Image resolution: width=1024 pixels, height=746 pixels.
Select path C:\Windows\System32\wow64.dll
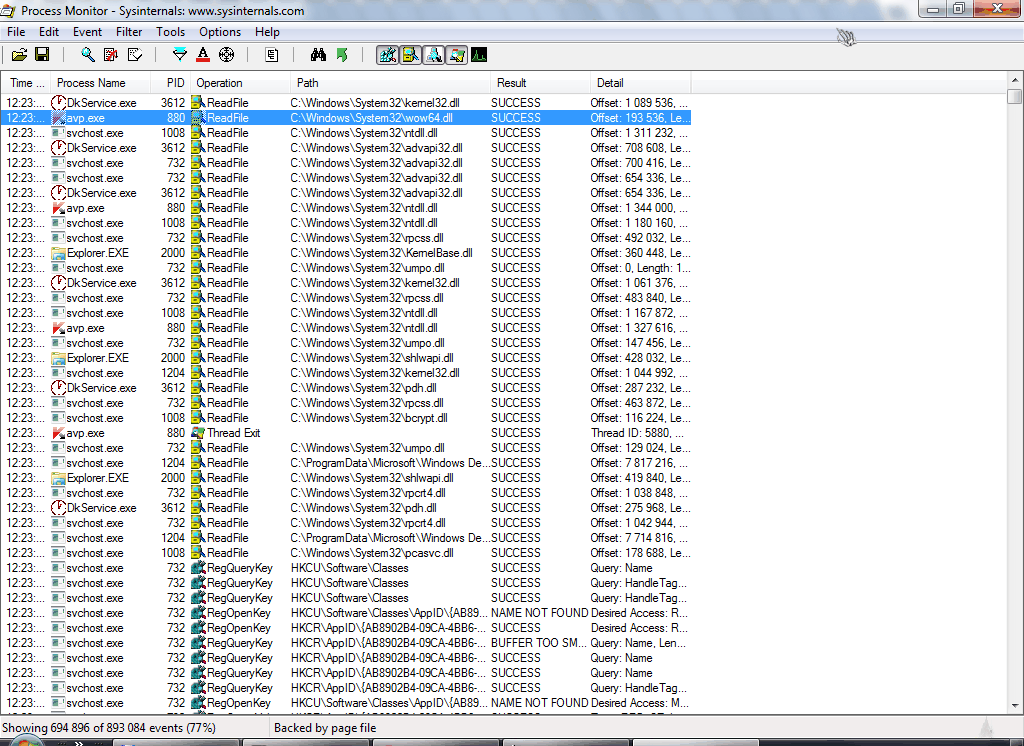pyautogui.click(x=372, y=118)
